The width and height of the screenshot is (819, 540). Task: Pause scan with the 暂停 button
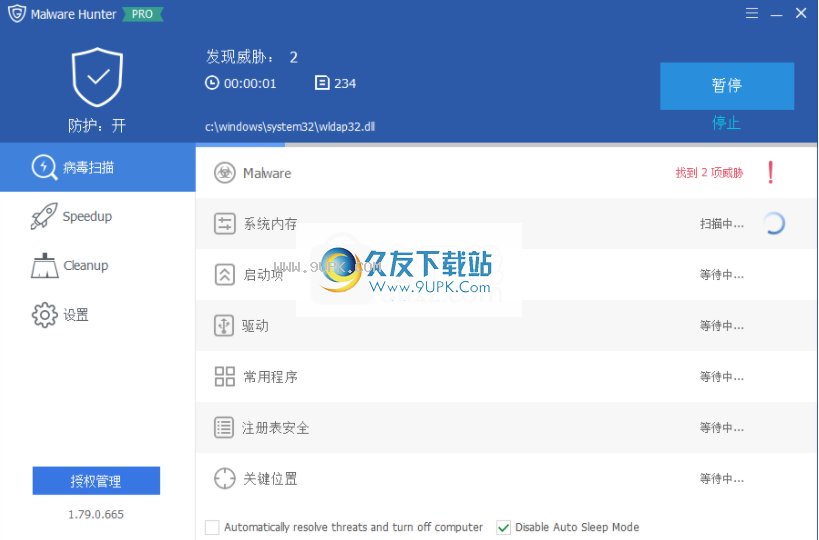pos(727,86)
